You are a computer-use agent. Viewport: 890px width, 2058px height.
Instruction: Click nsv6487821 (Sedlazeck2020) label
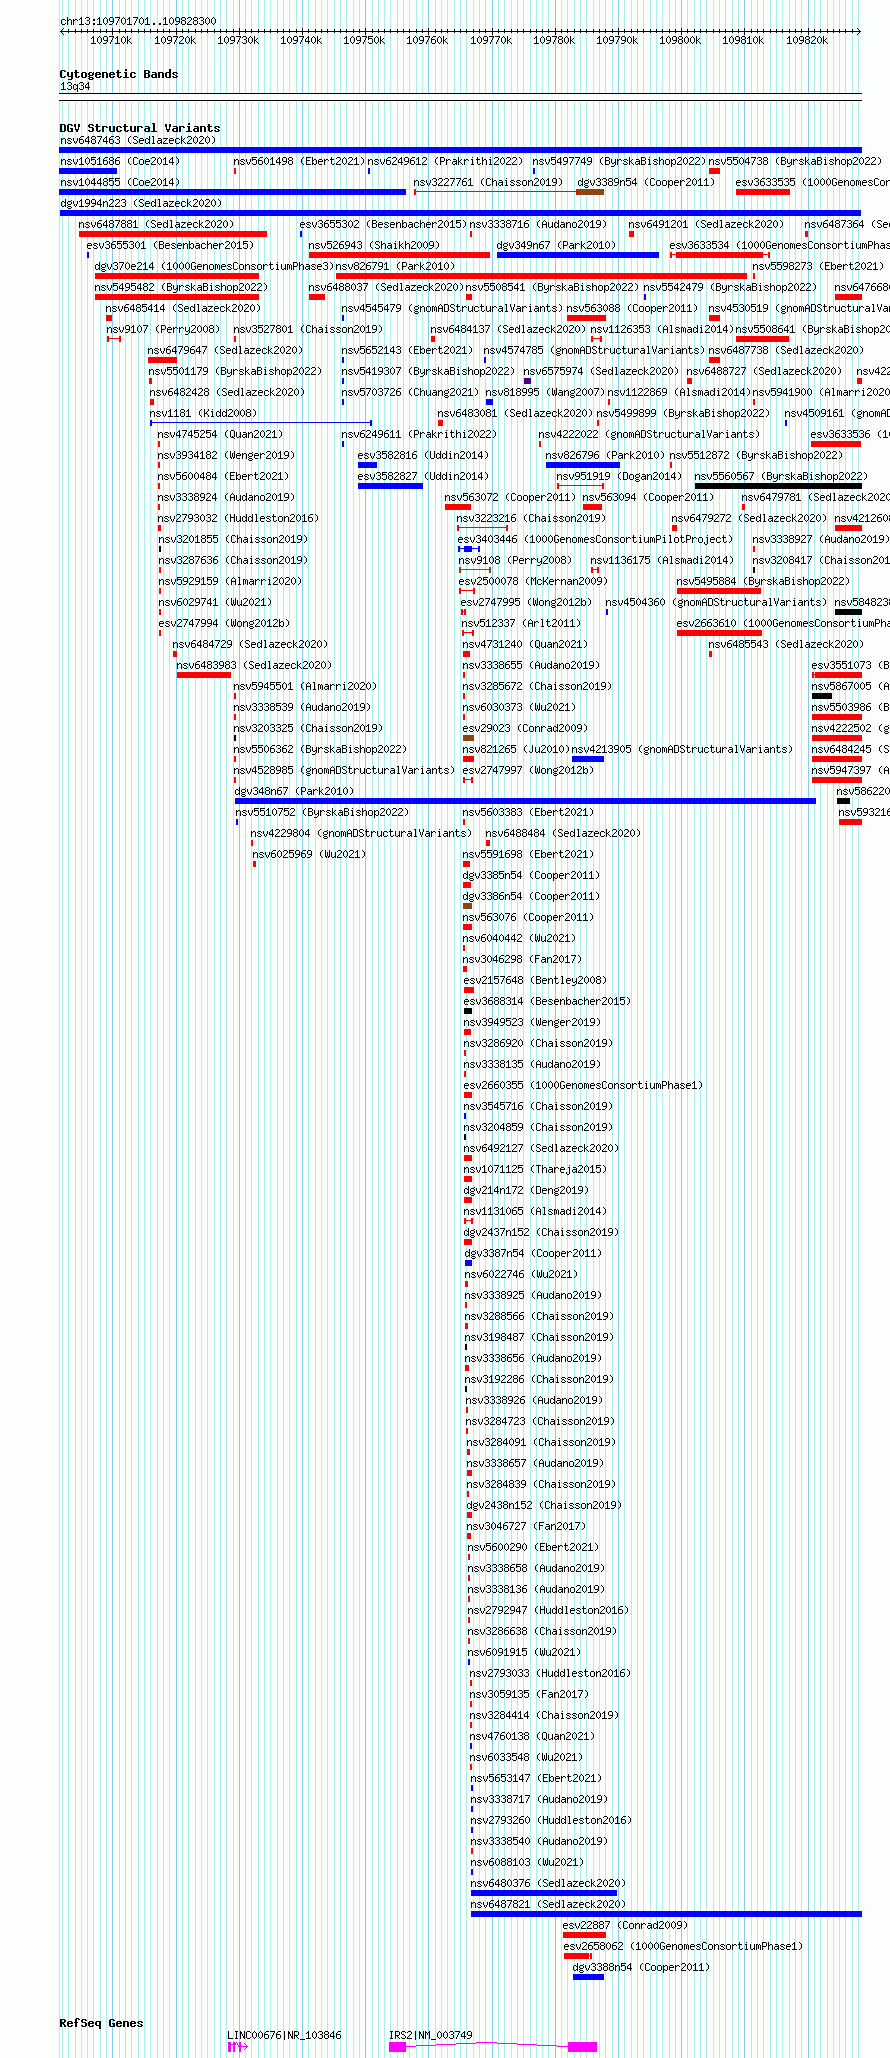(548, 1904)
